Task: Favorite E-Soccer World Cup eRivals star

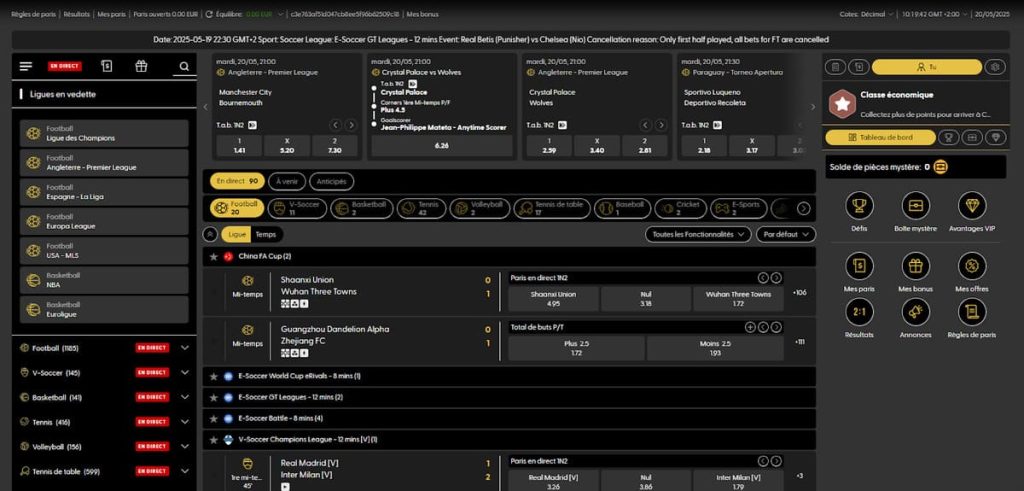Action: tap(214, 376)
